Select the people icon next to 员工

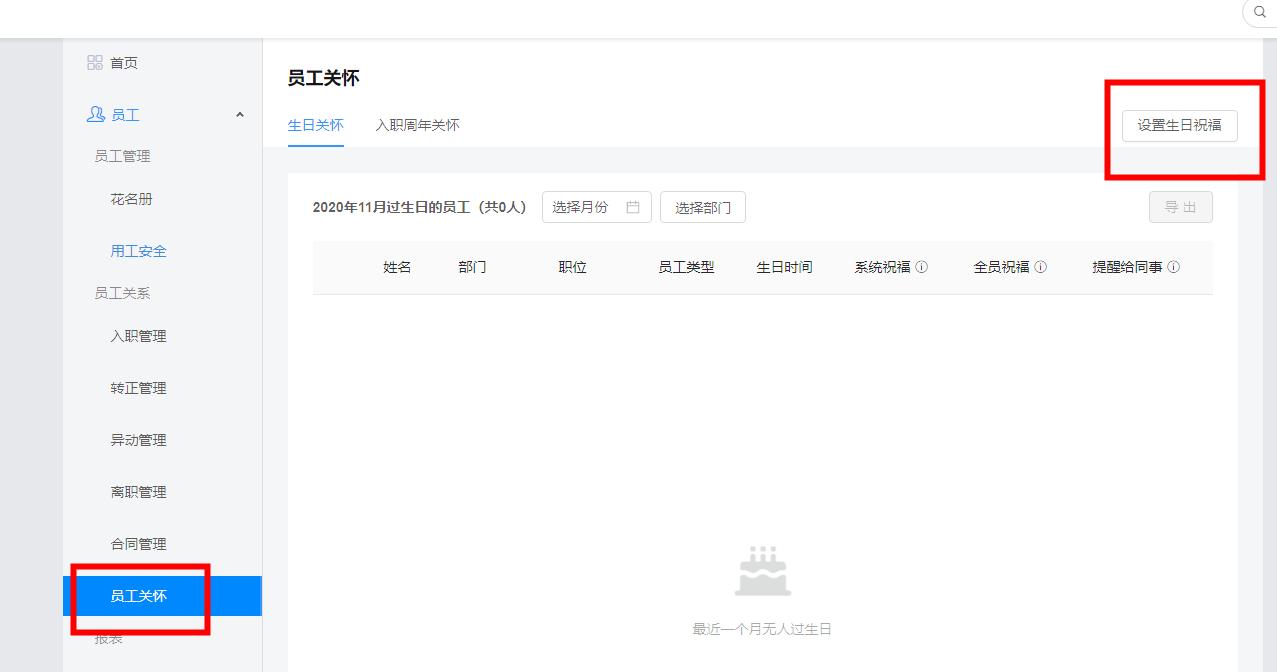click(x=94, y=114)
